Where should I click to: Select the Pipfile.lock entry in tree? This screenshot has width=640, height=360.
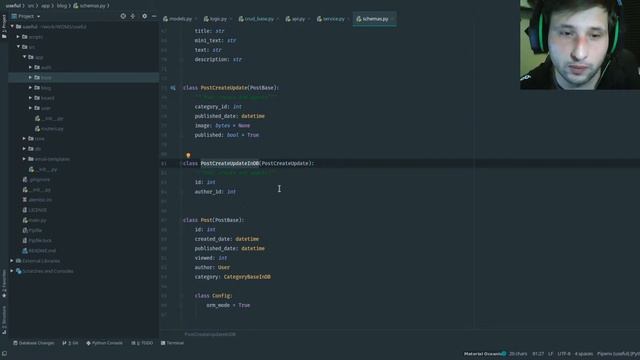click(x=37, y=240)
